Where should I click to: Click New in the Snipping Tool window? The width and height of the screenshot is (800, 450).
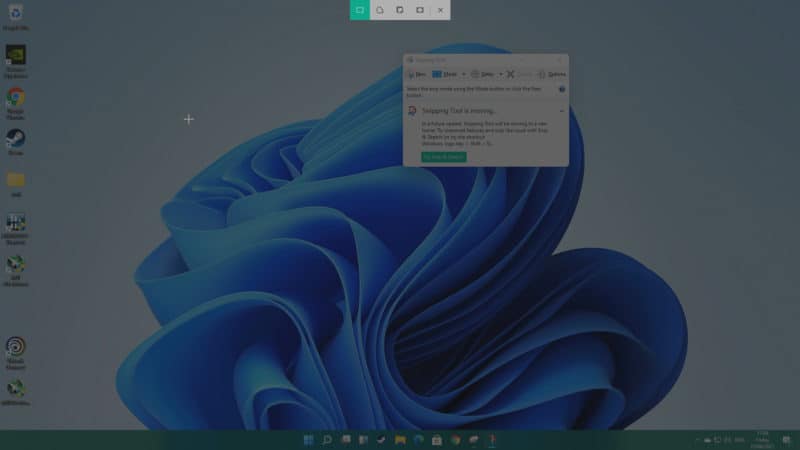(417, 74)
